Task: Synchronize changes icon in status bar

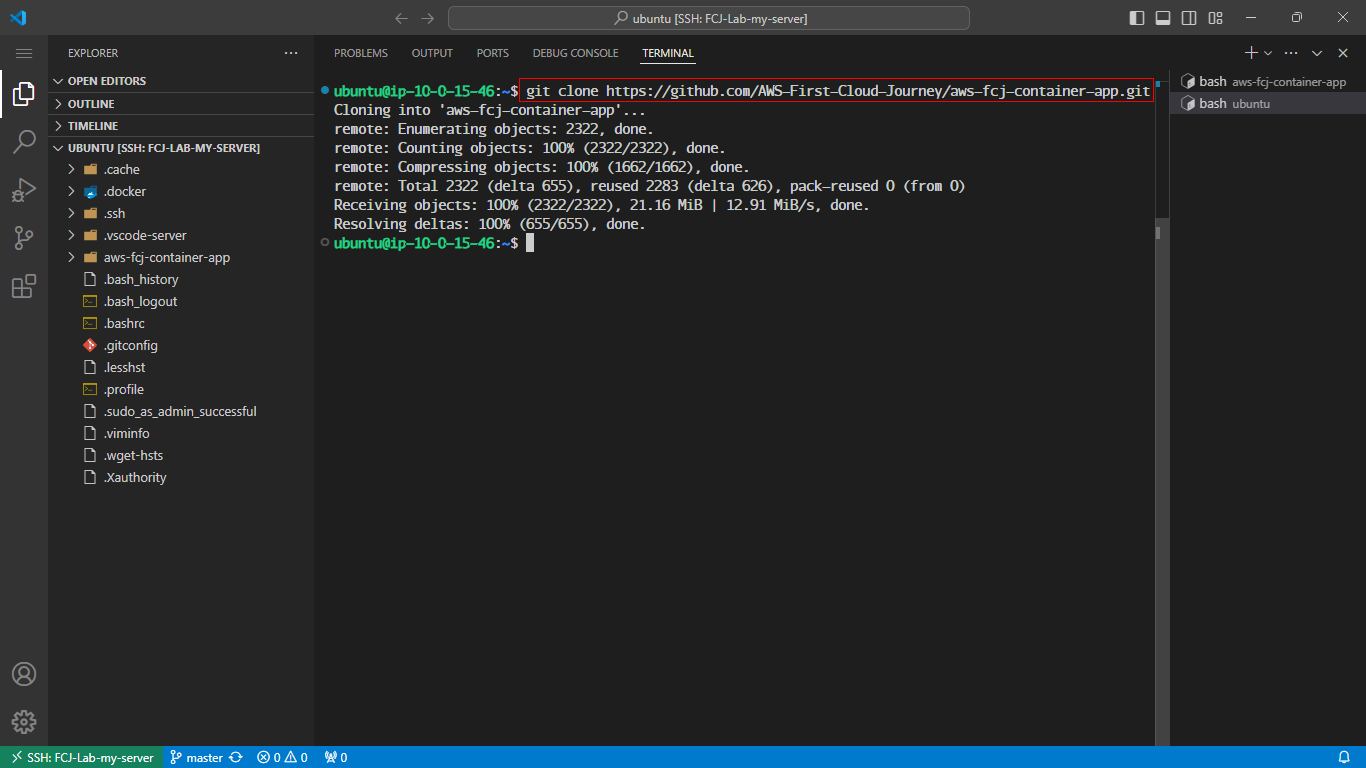Action: tap(236, 757)
